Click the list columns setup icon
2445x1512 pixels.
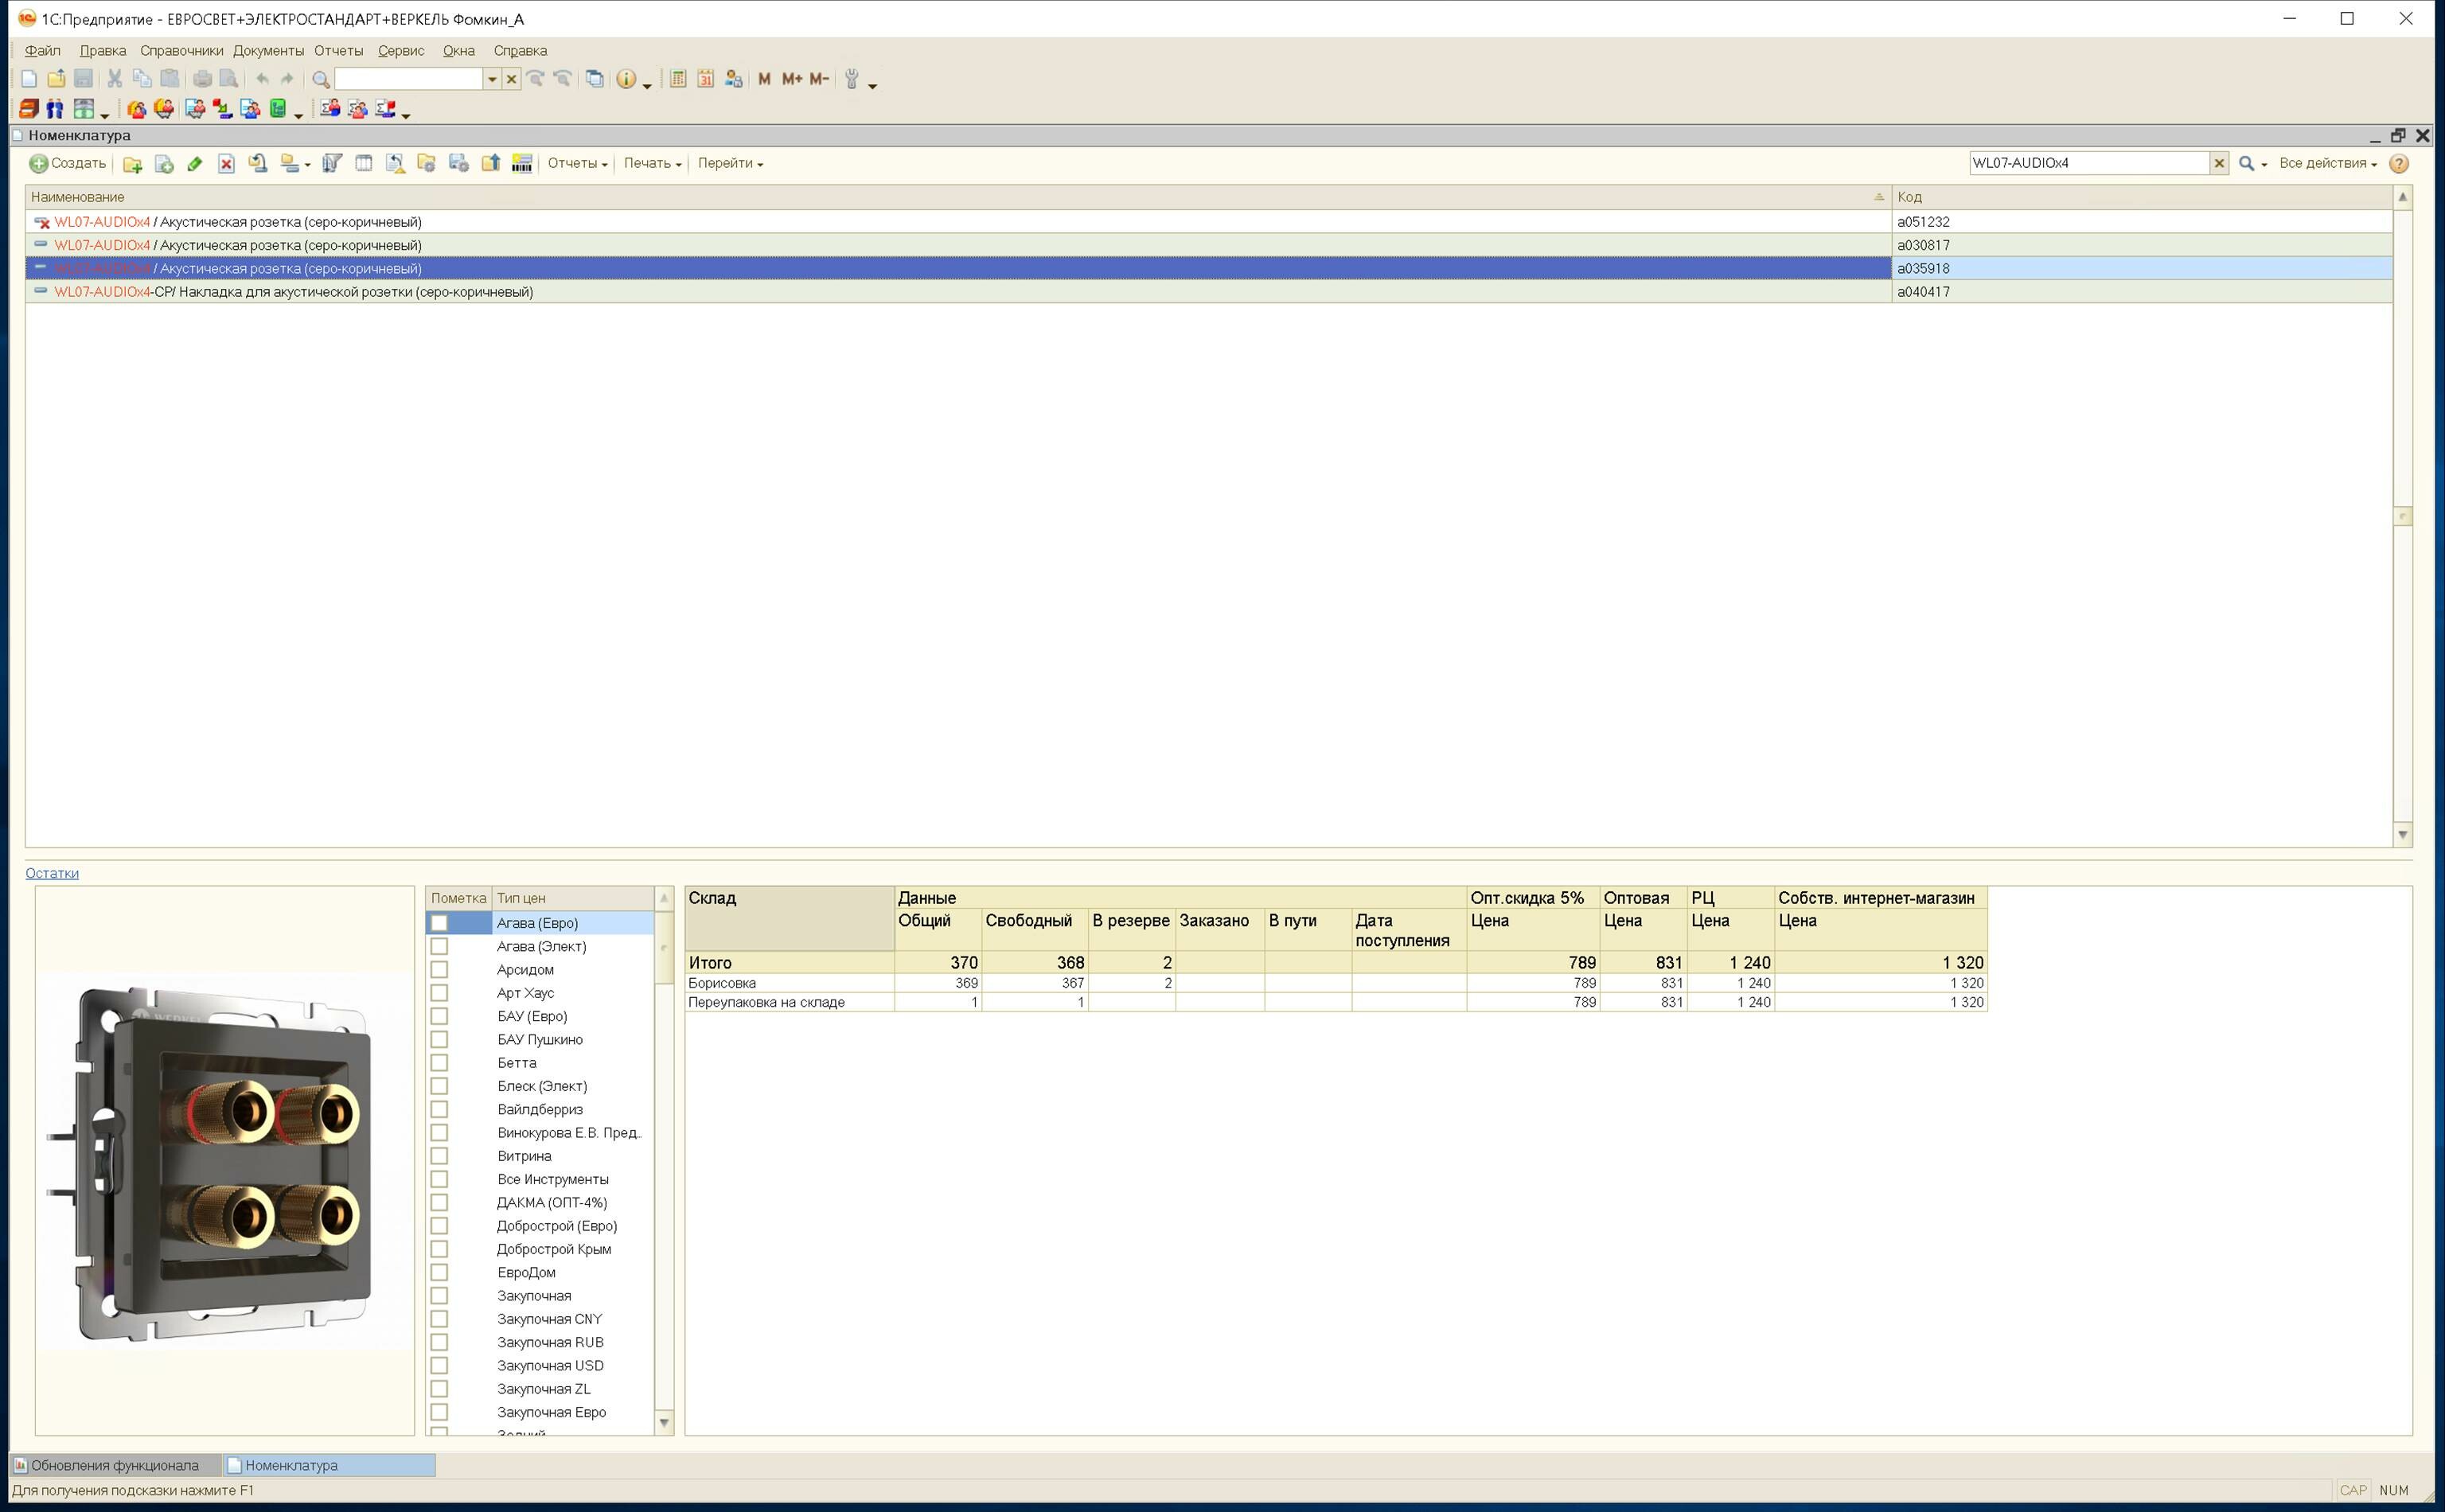pos(364,164)
